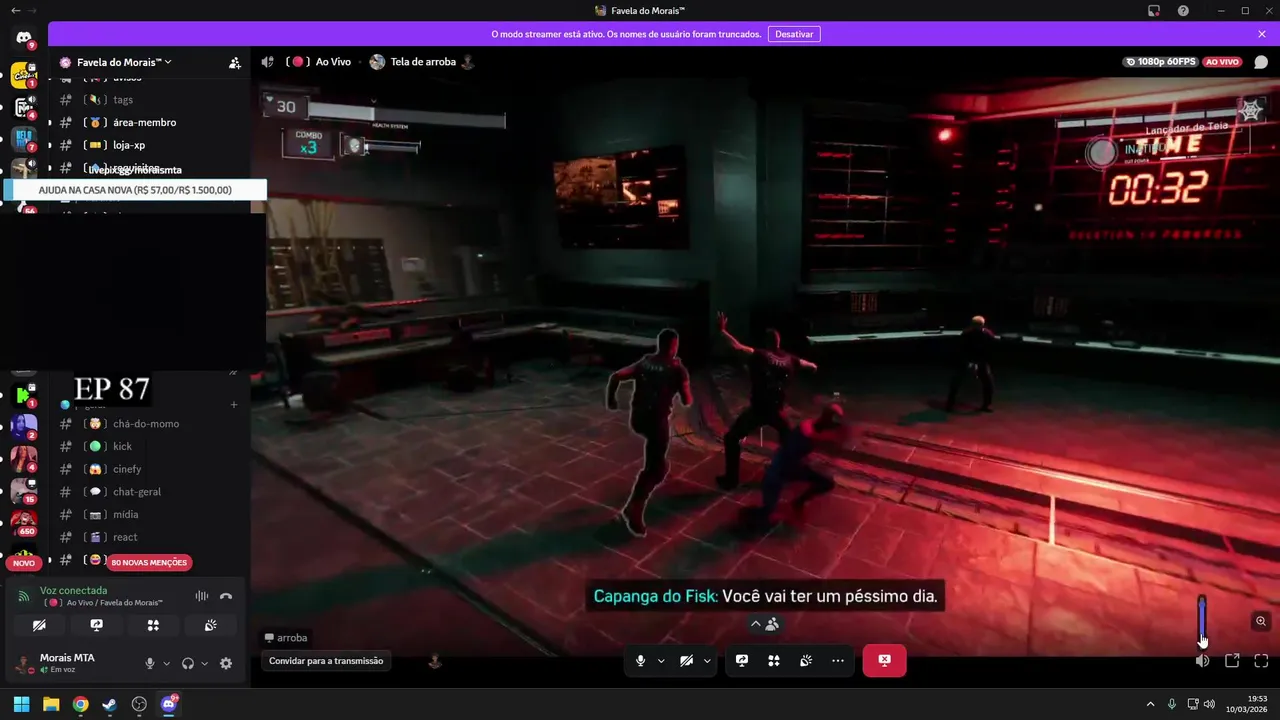Open soundboard in the voice panel
This screenshot has height=720, width=1280.
pos(210,625)
